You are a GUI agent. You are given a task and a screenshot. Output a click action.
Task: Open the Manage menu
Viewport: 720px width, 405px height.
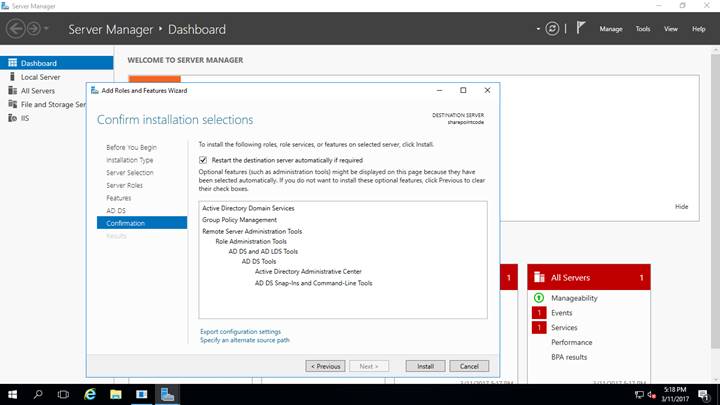611,29
